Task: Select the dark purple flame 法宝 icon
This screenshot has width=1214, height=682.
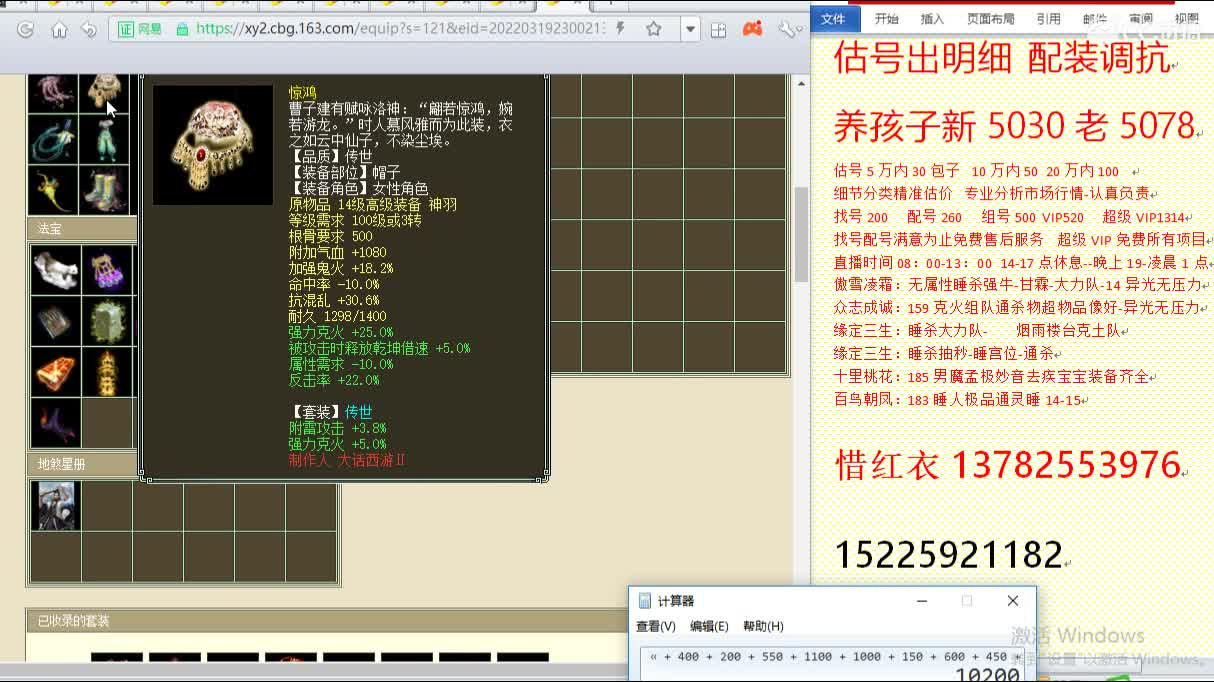Action: 54,423
